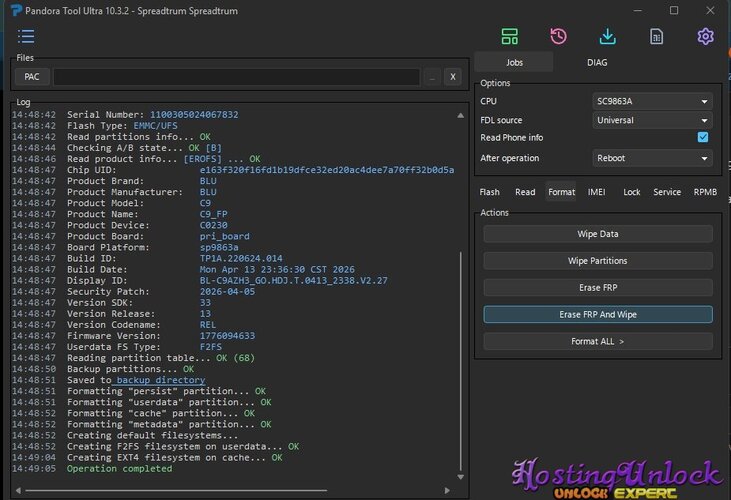This screenshot has height=500, width=731.
Task: Select the Format tab
Action: [x=561, y=192]
